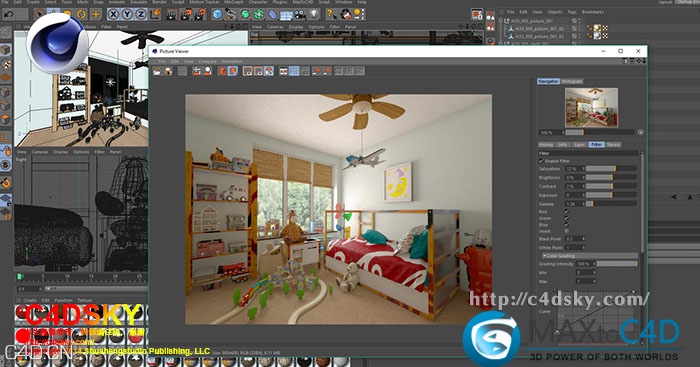The height and width of the screenshot is (367, 700).
Task: Open the Objects menu in Object Manager
Action: [555, 12]
